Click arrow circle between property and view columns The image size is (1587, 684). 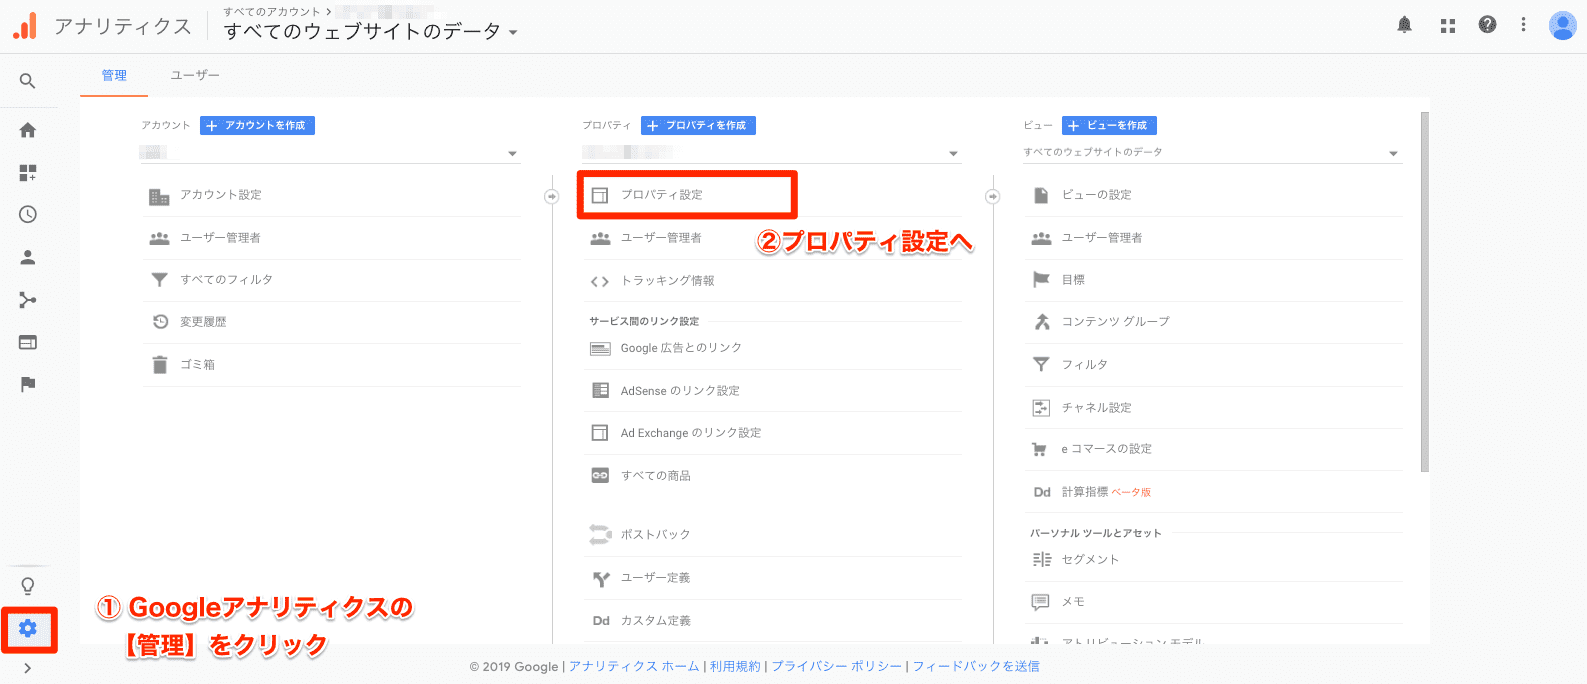993,196
